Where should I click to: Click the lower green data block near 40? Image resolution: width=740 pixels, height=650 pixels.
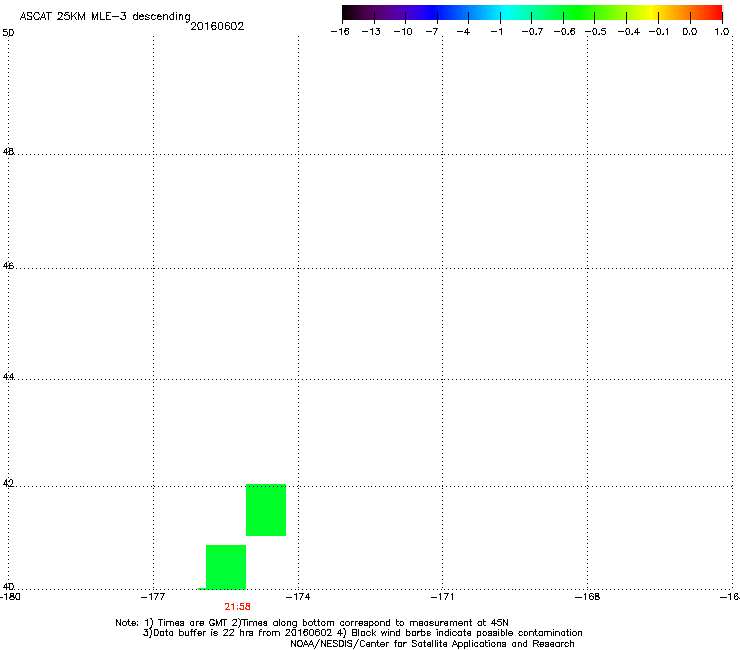(x=226, y=567)
